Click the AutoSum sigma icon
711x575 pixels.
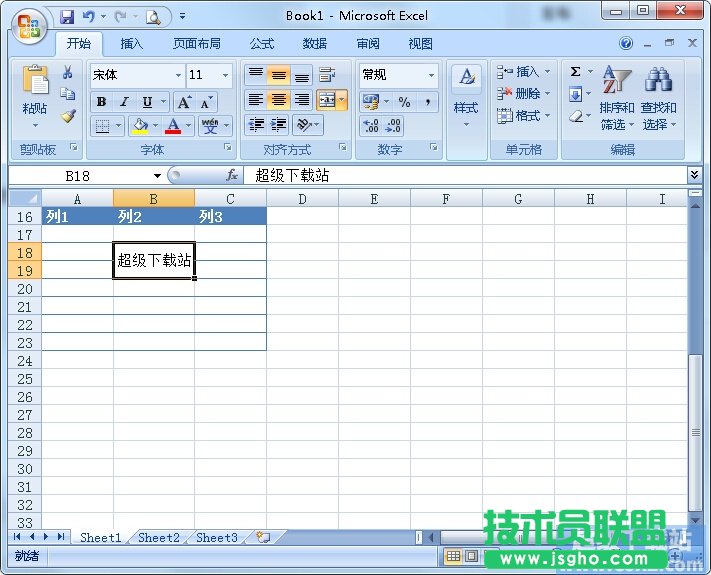coord(575,72)
